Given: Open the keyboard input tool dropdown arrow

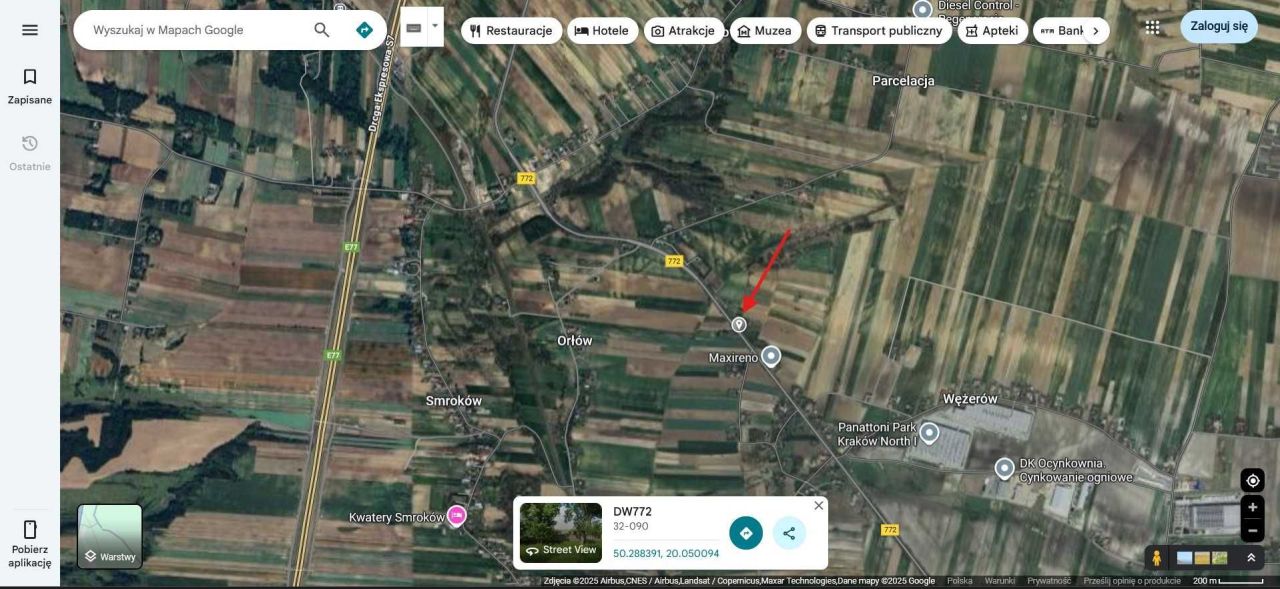Looking at the screenshot, I should click(435, 27).
